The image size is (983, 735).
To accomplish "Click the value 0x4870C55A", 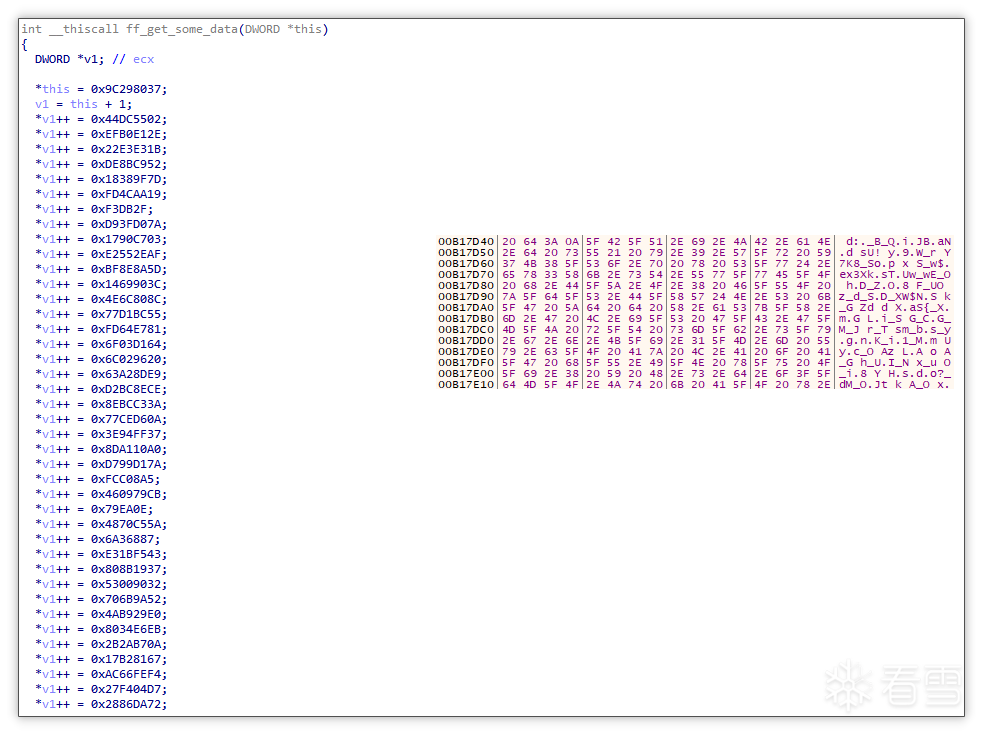I will tap(125, 526).
